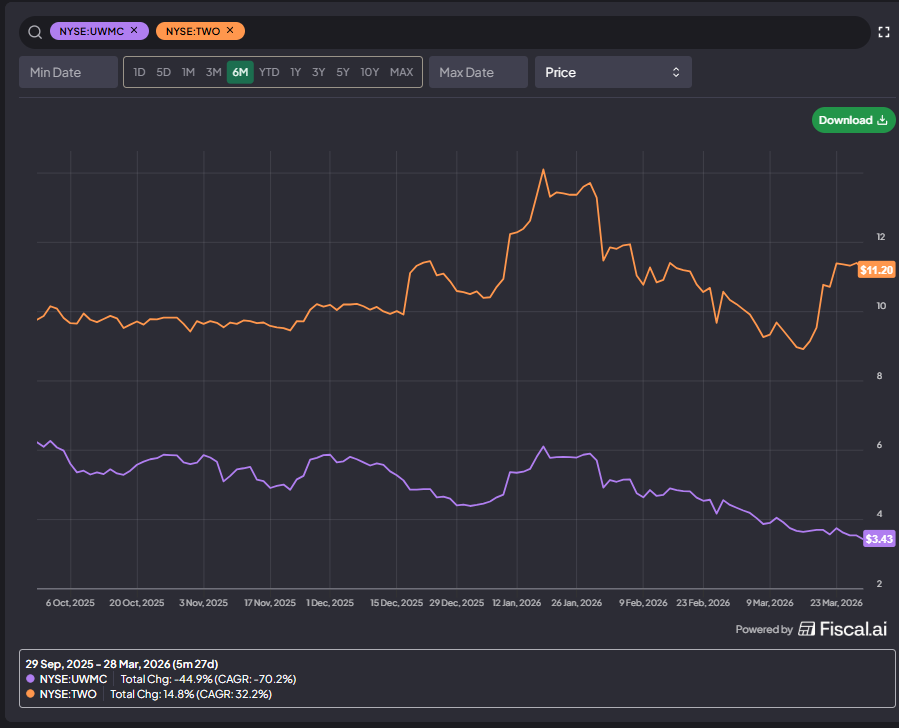Click the 20 Oct, 2025 axis label
The height and width of the screenshot is (728, 899).
coord(136,603)
